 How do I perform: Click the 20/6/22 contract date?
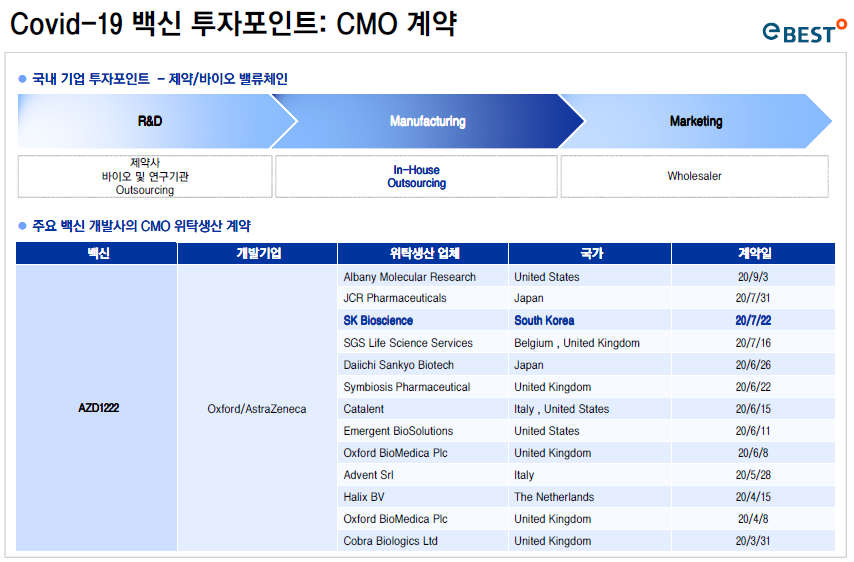tap(753, 387)
